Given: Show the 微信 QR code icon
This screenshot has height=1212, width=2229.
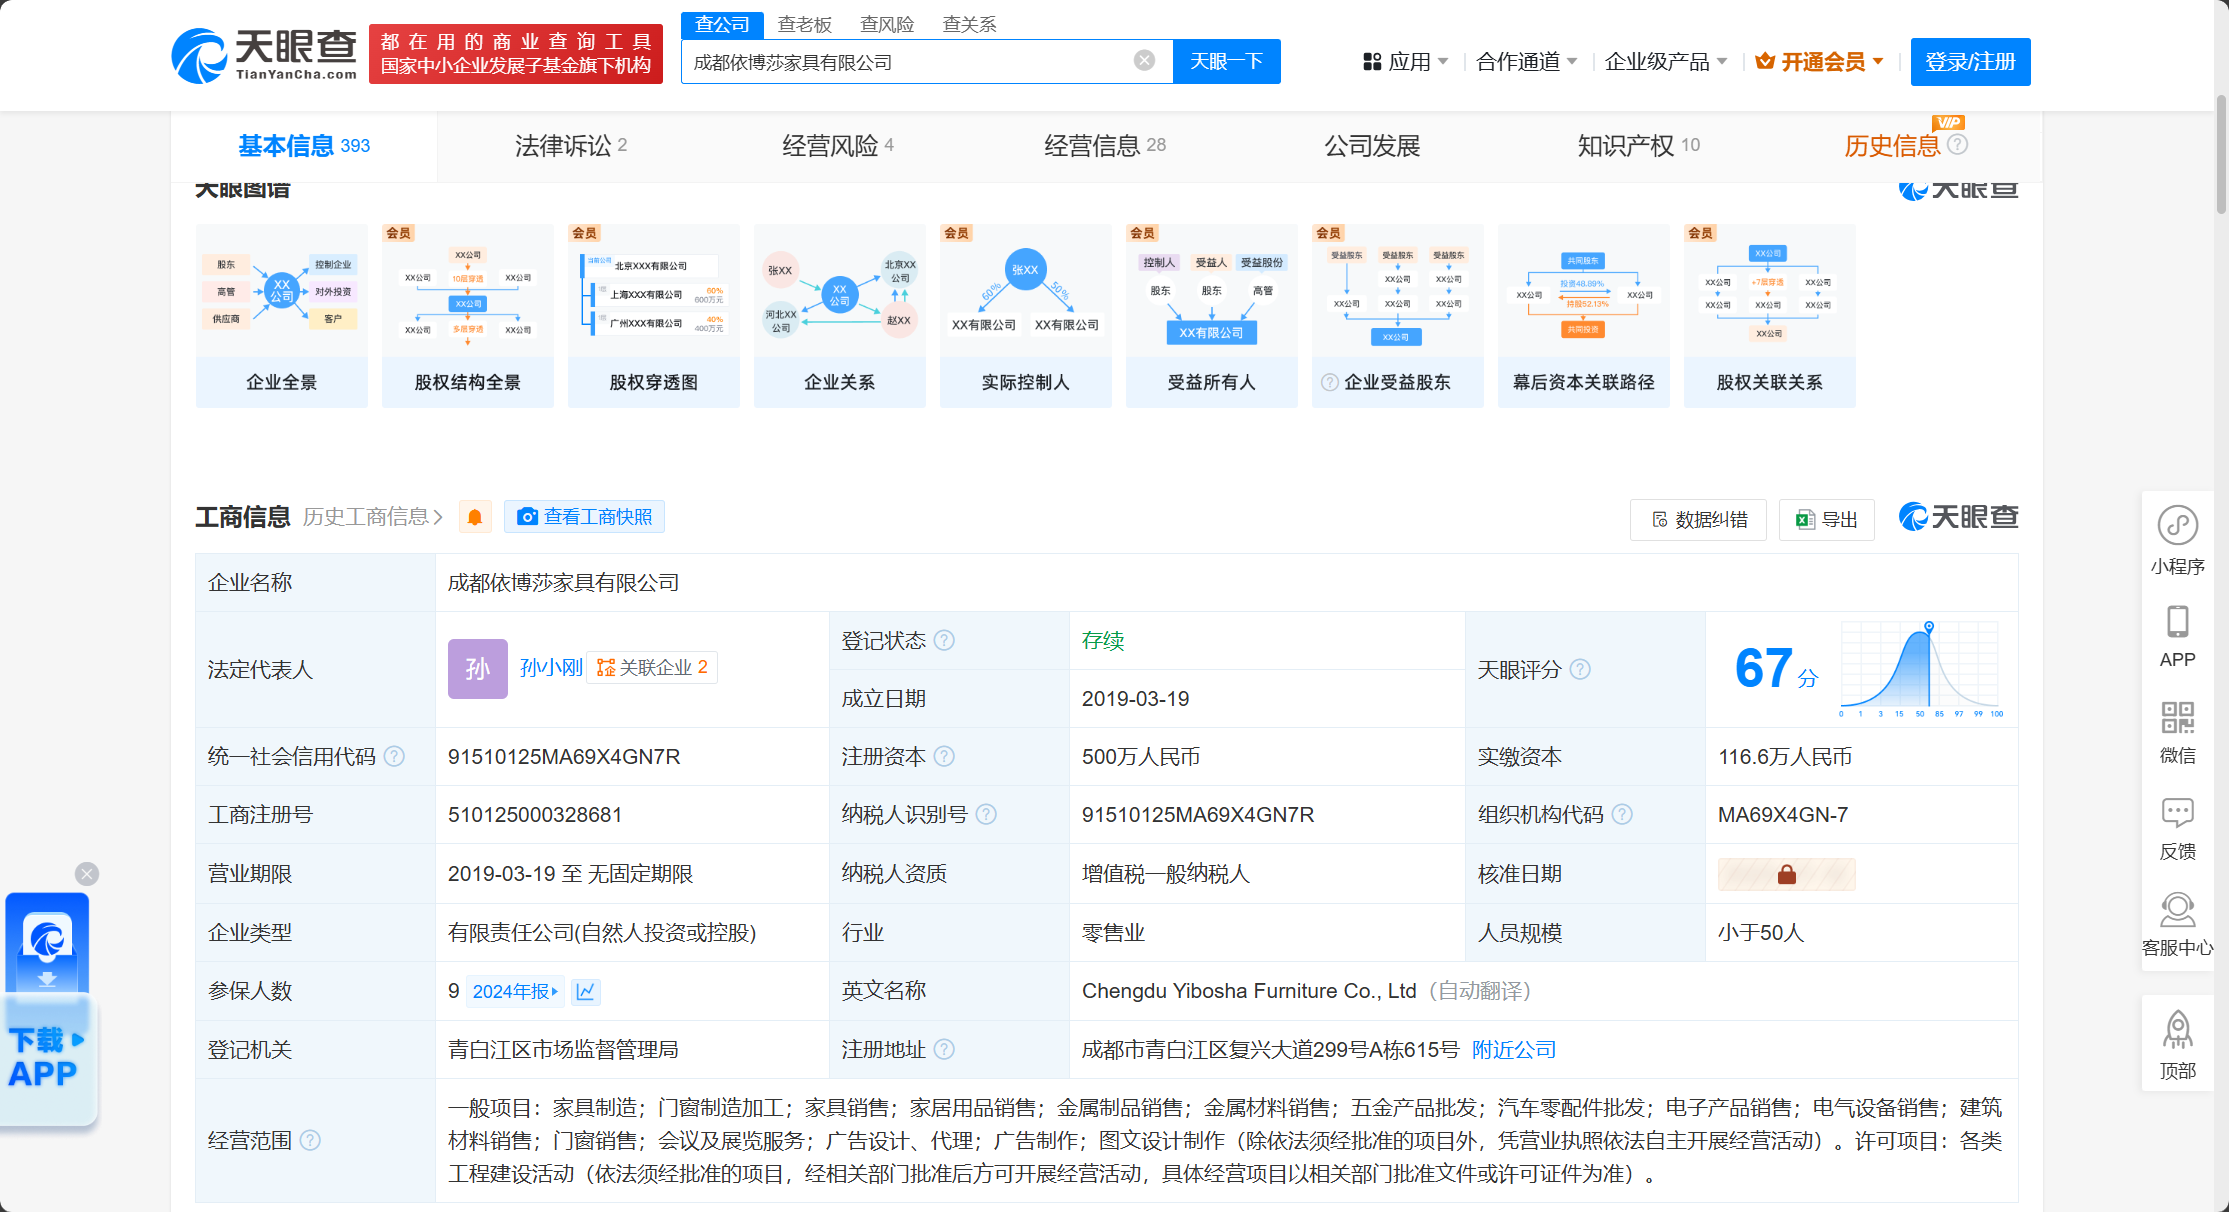Looking at the screenshot, I should pos(2177,717).
